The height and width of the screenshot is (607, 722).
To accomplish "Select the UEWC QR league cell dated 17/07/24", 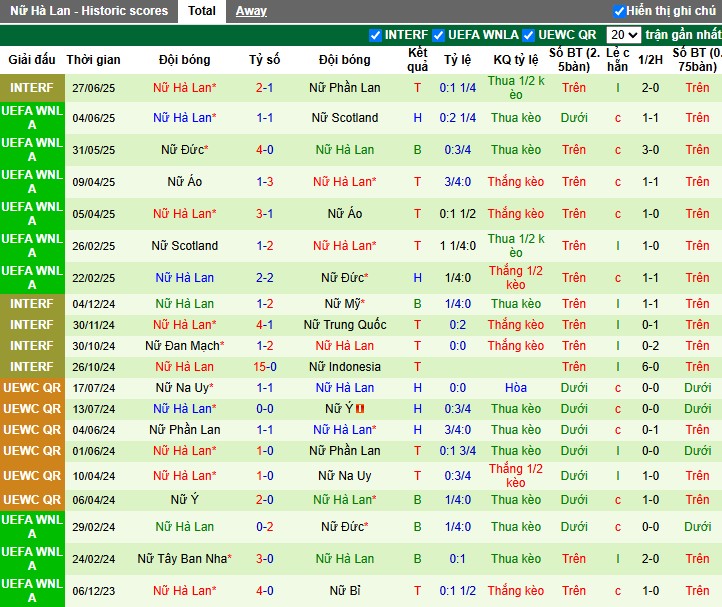I will tap(32, 388).
